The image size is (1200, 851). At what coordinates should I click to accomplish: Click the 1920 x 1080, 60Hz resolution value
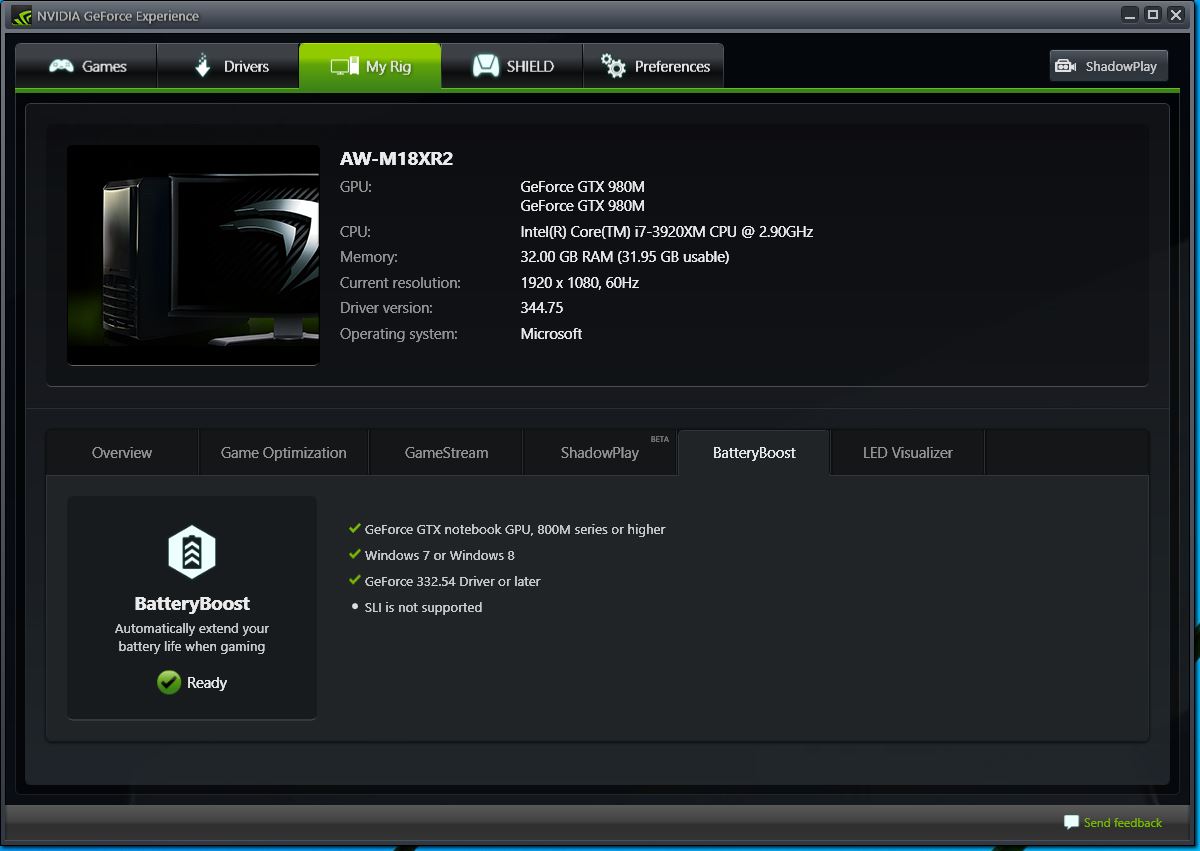coord(580,283)
